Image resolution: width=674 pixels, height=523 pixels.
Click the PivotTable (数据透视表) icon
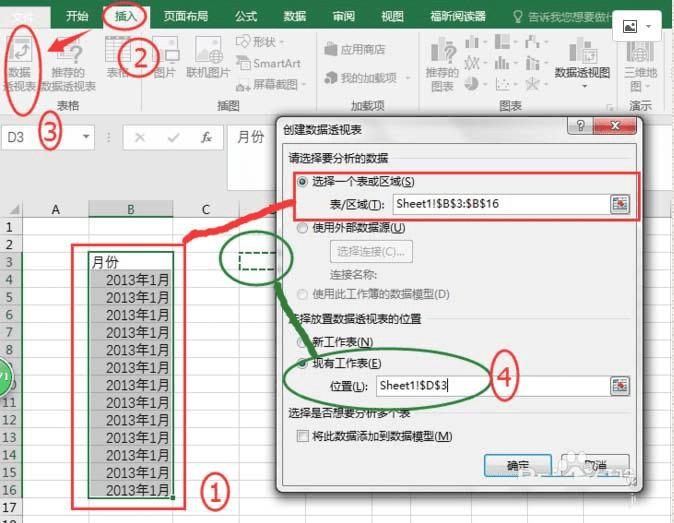[20, 64]
